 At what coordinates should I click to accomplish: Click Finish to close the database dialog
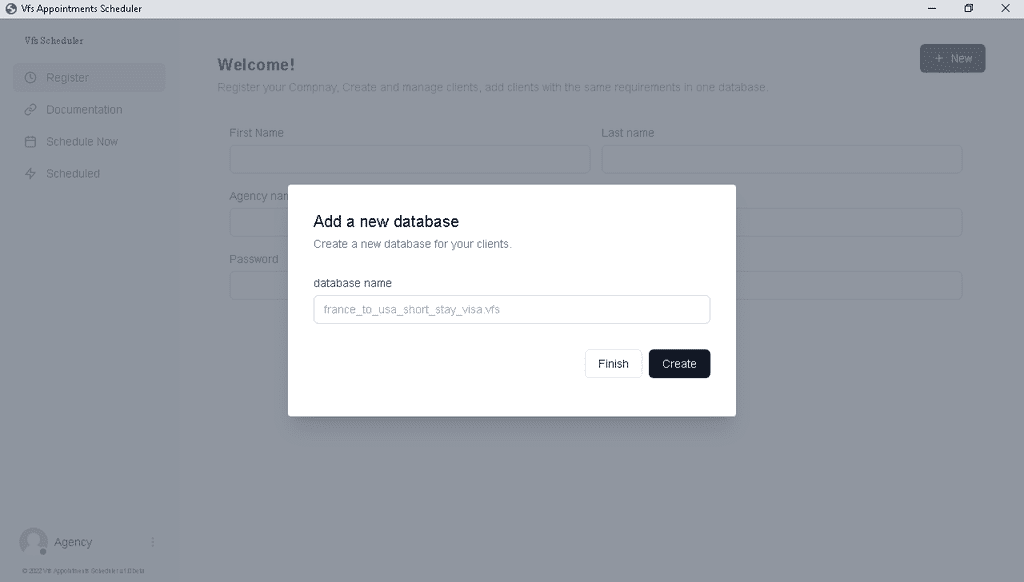tap(613, 364)
